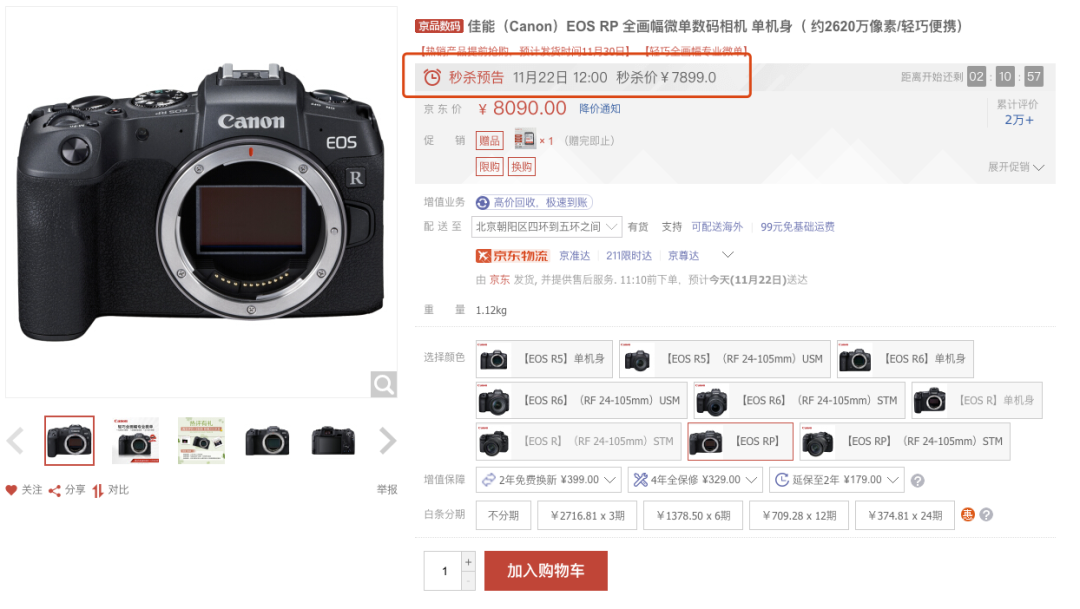Add to cart with 加入购物车 button
This screenshot has width=1080, height=609.
tap(546, 571)
